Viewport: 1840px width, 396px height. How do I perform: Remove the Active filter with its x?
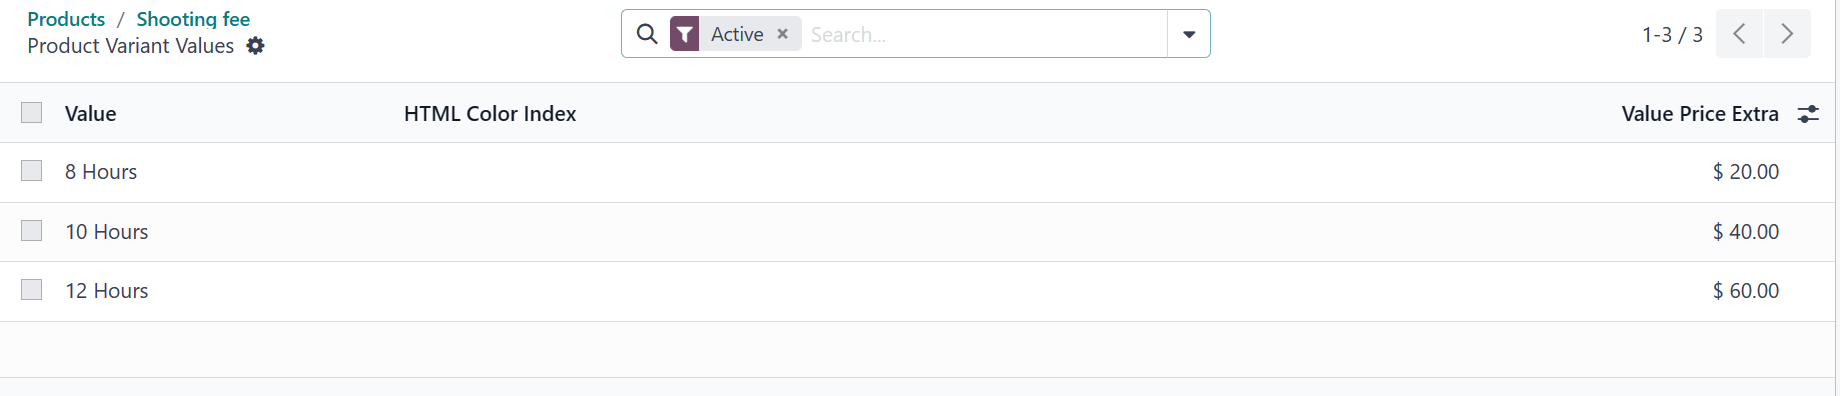pos(783,34)
